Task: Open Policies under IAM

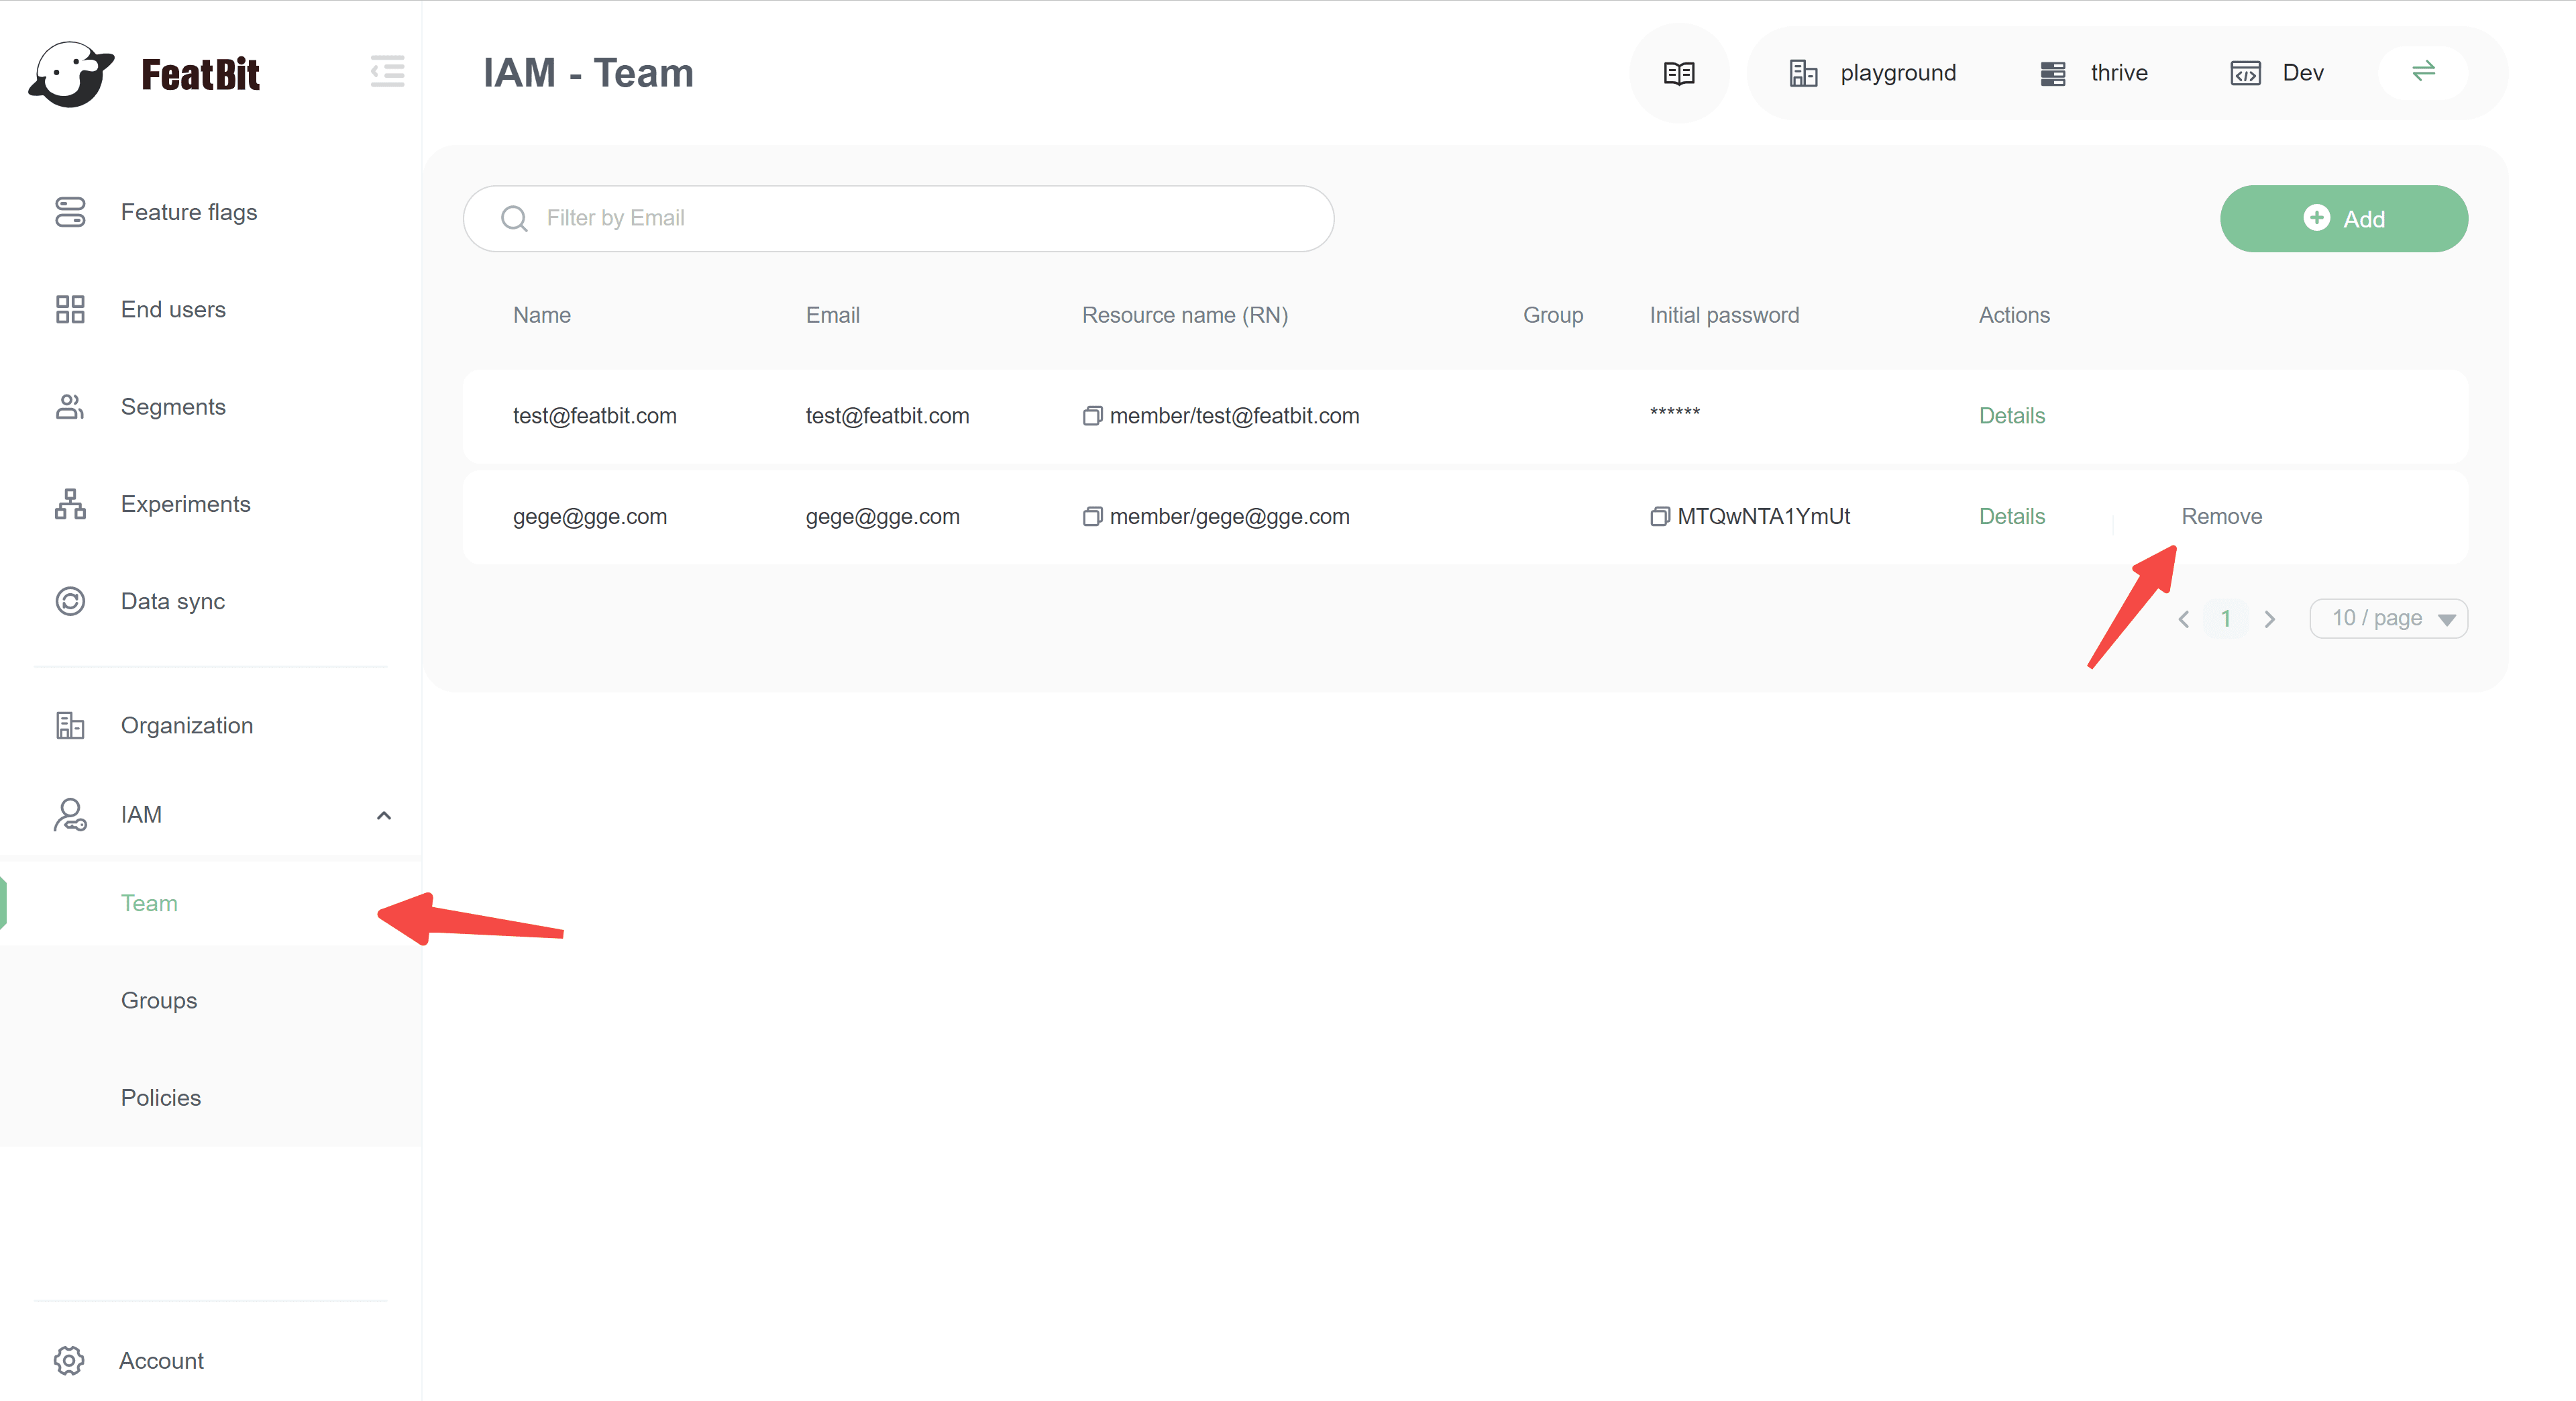Action: [x=160, y=1097]
